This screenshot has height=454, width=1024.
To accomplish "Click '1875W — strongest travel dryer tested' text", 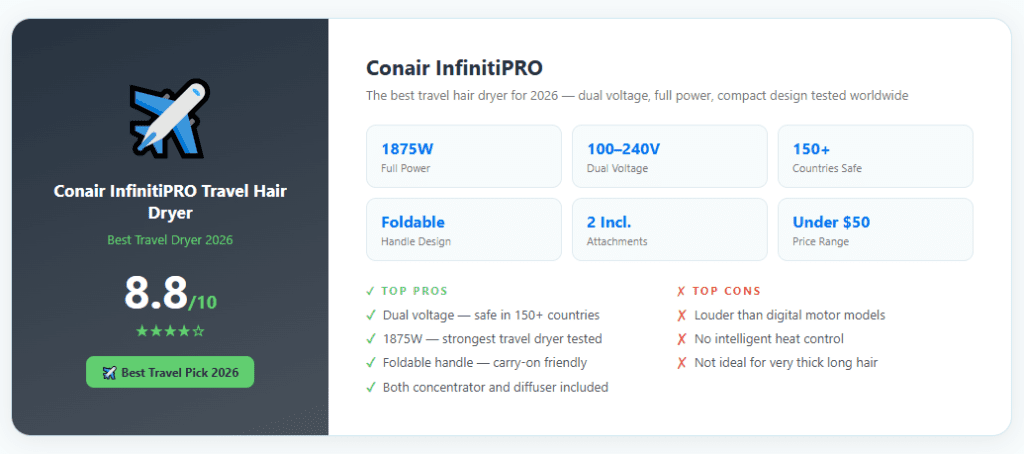I will (492, 339).
